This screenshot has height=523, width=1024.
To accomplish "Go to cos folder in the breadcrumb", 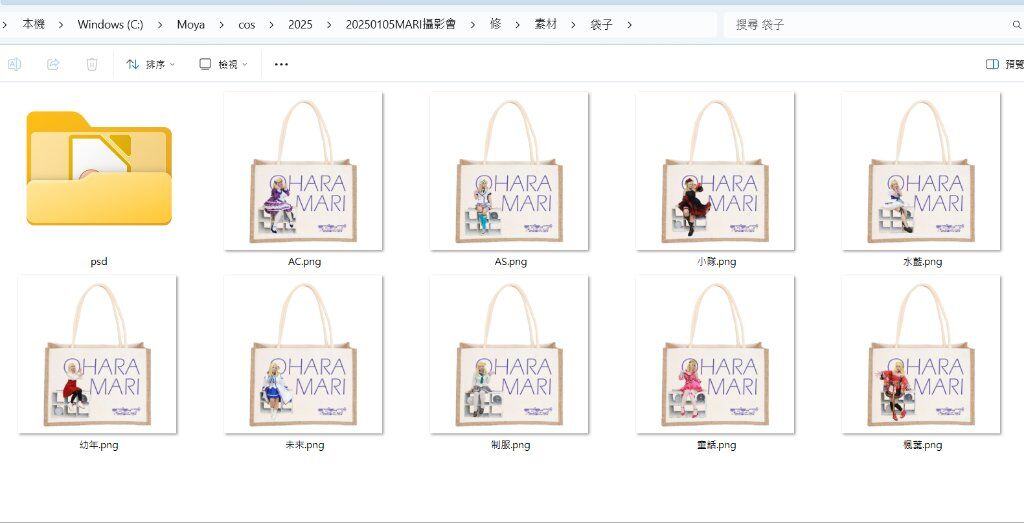I will [x=247, y=25].
